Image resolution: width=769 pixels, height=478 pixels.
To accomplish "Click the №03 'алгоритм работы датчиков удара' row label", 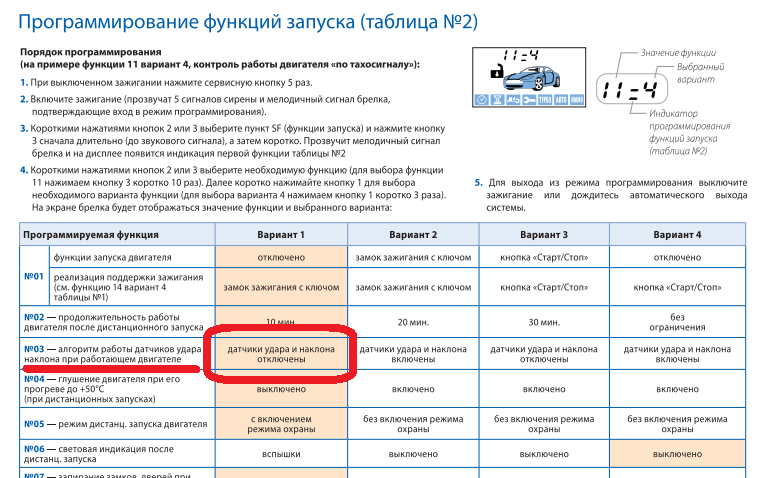I will 113,354.
